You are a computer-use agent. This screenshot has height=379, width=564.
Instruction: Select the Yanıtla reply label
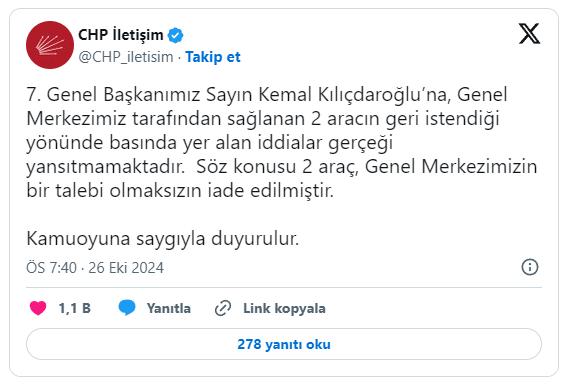169,308
